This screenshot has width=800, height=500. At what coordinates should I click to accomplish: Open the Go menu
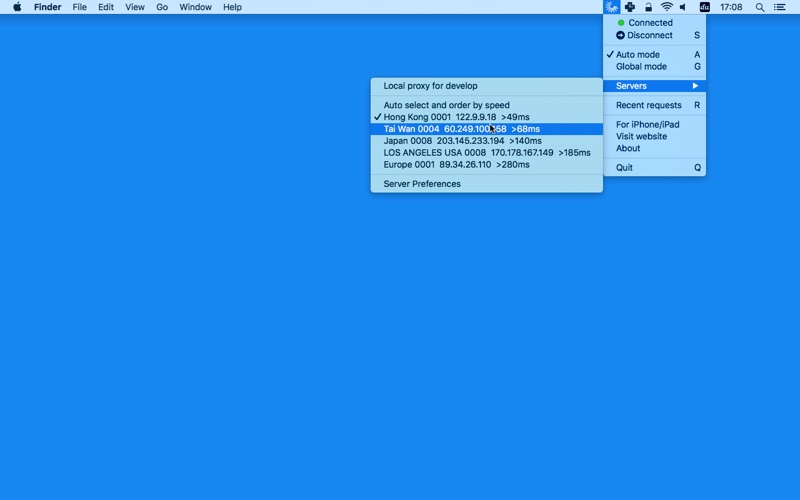coord(162,7)
